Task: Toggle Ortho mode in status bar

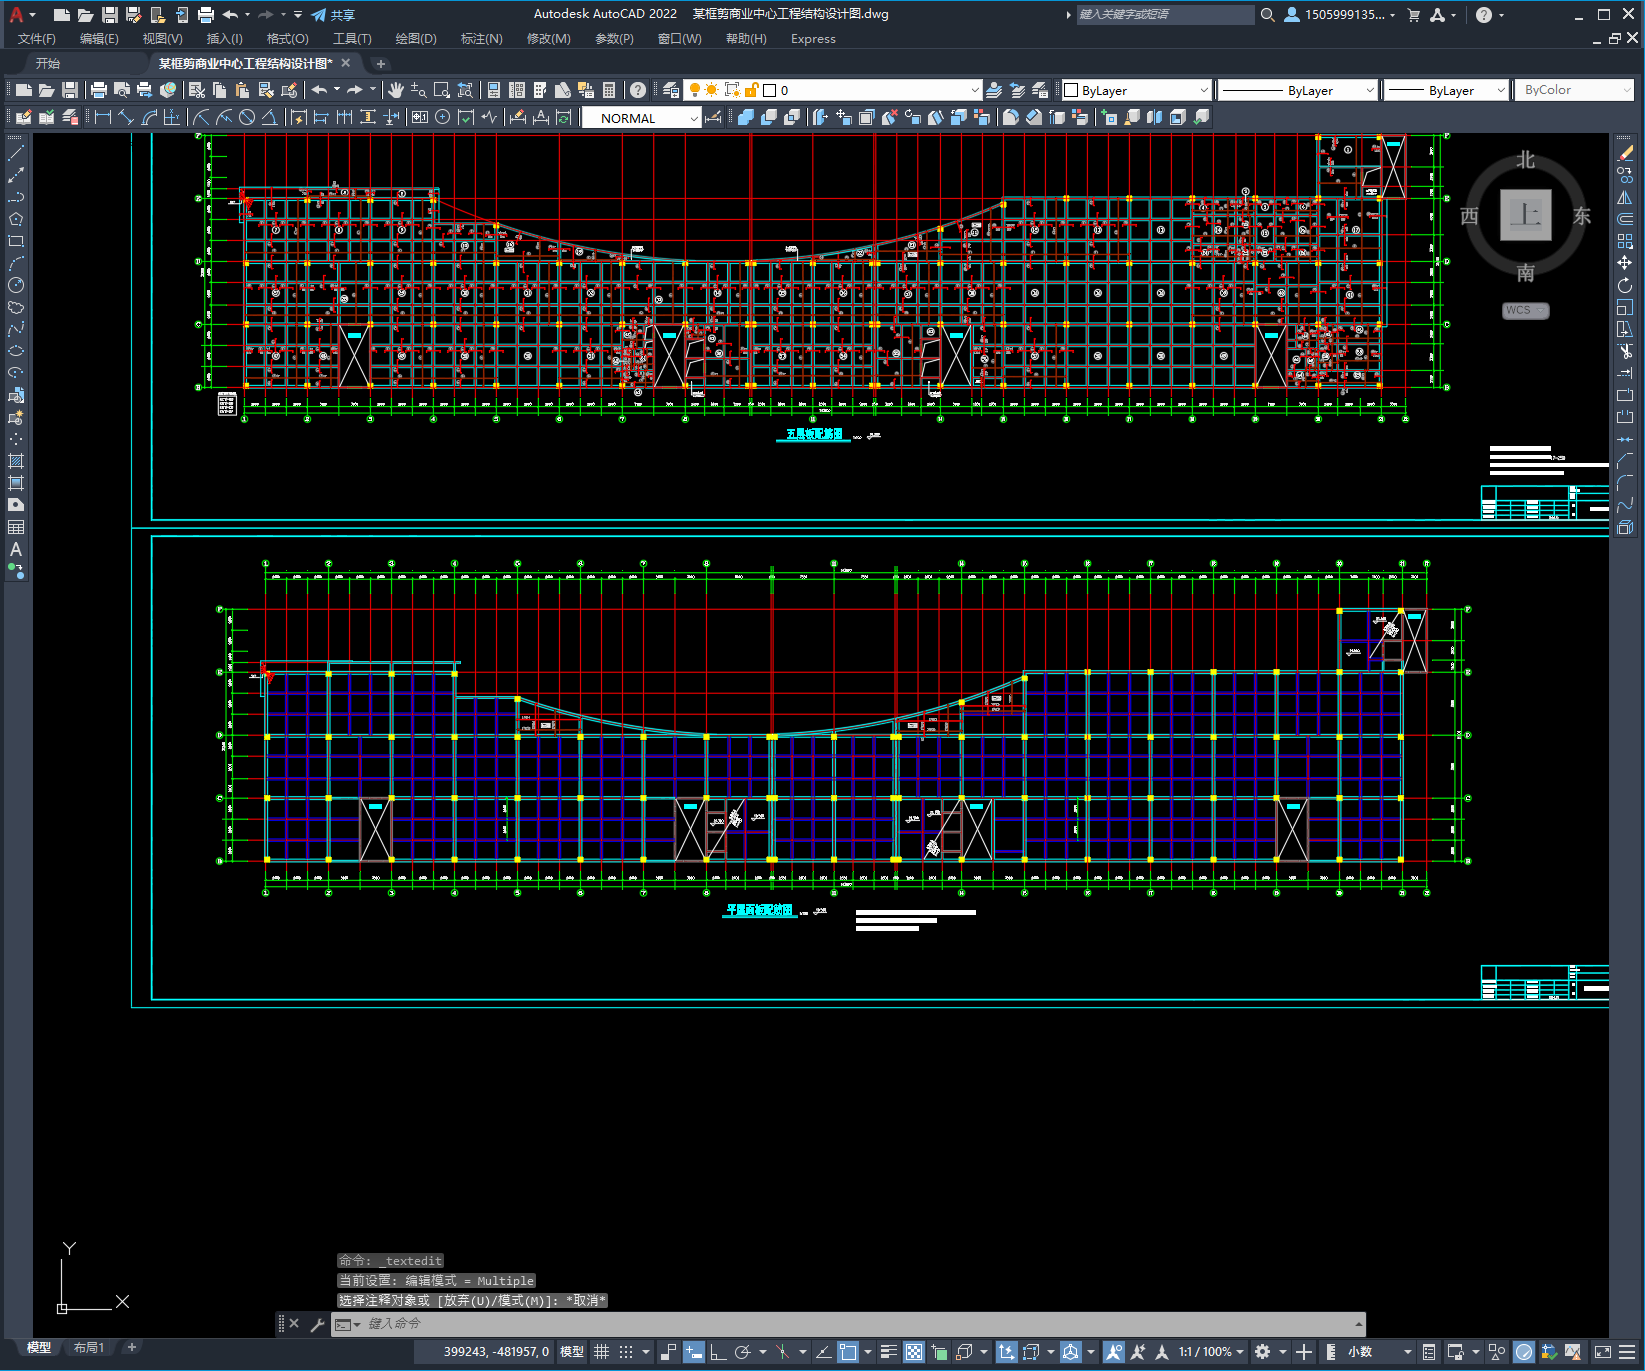Action: (x=718, y=1352)
